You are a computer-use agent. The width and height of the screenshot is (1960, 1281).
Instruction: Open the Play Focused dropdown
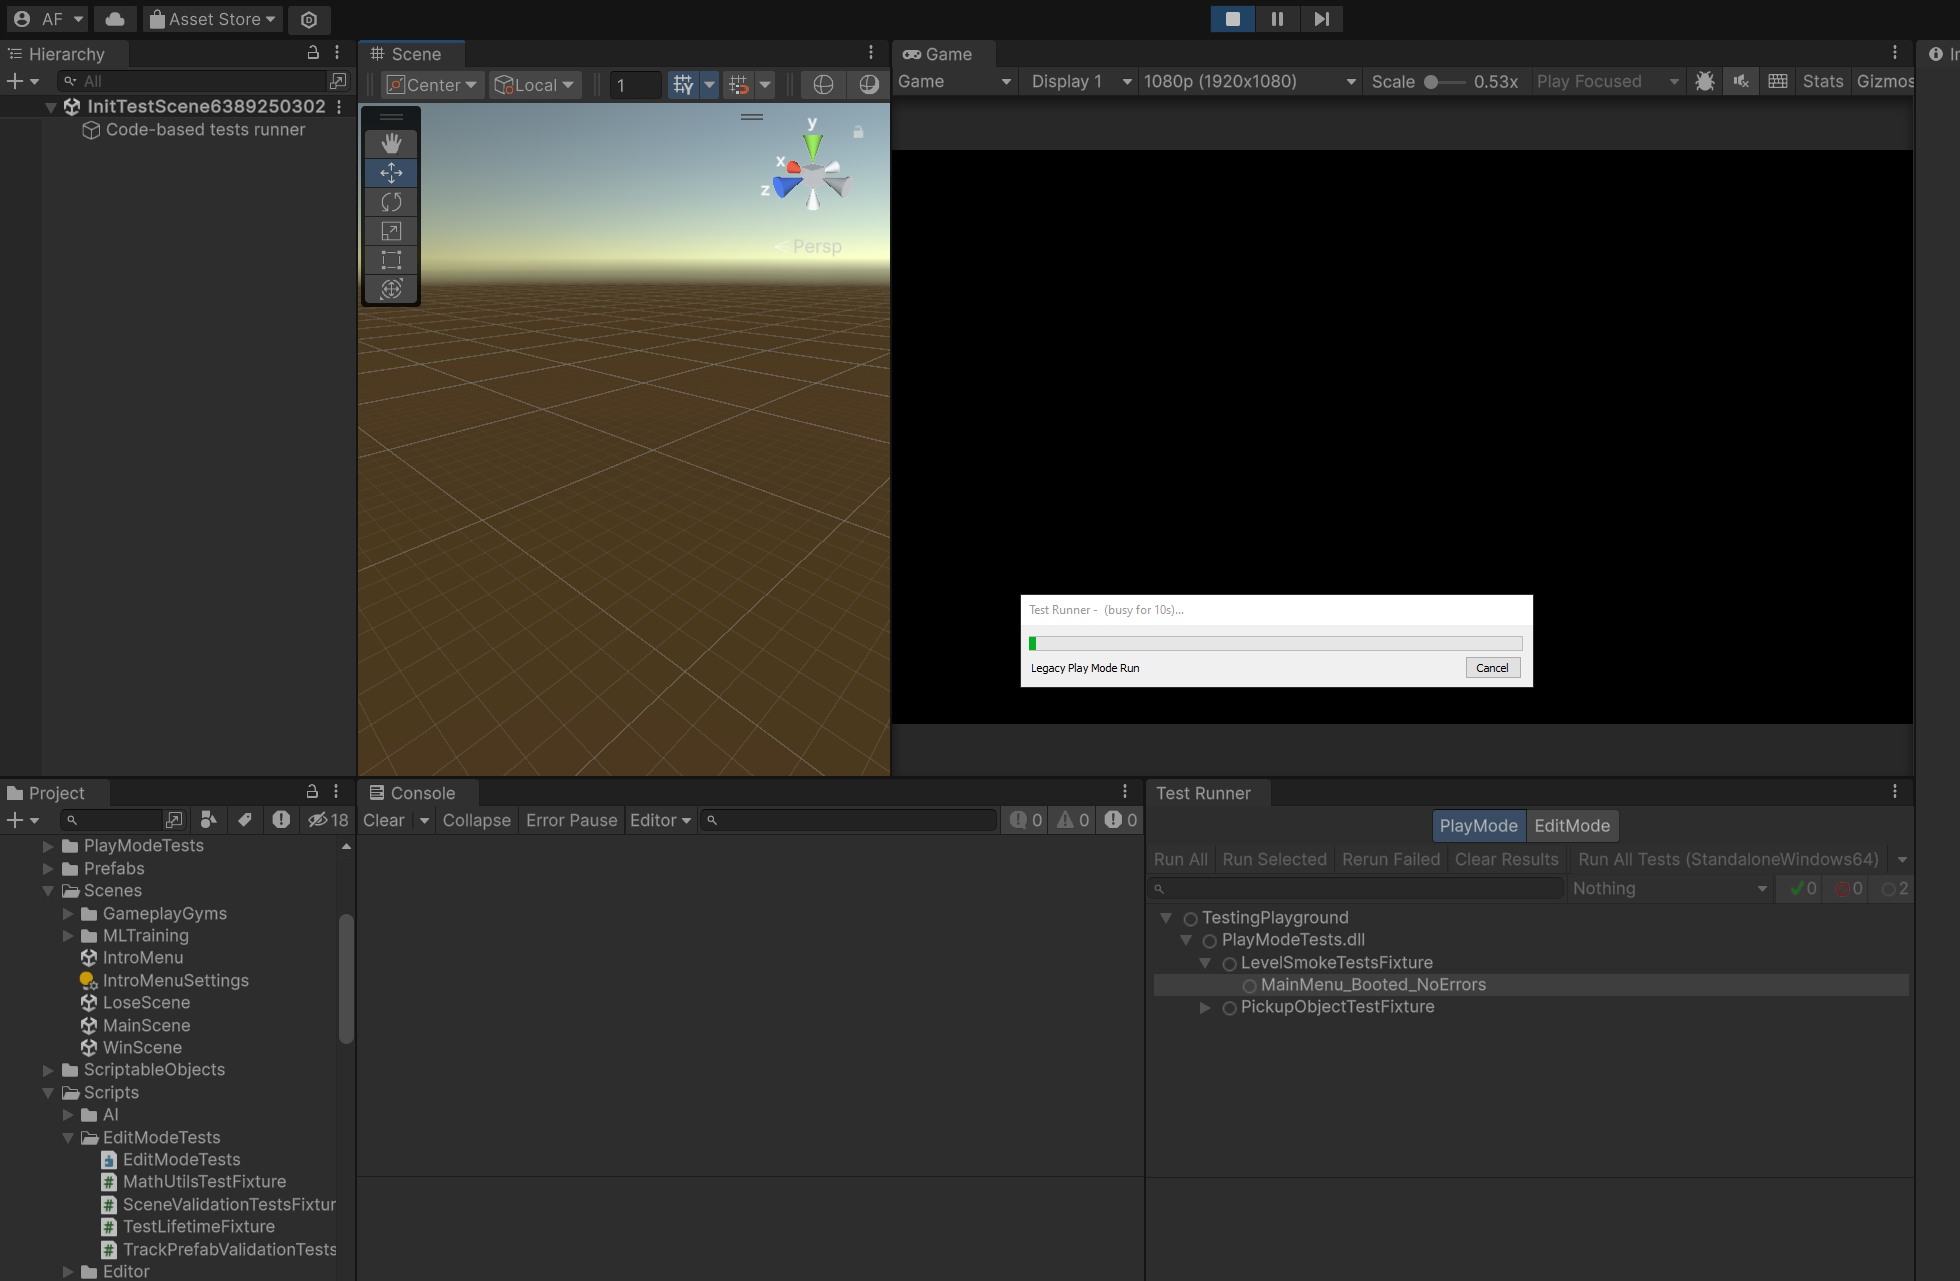1607,82
